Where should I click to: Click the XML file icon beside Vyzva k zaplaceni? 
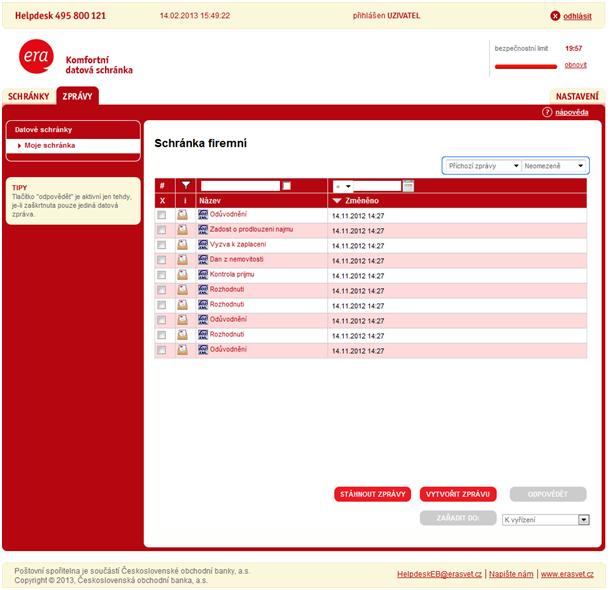[x=203, y=245]
